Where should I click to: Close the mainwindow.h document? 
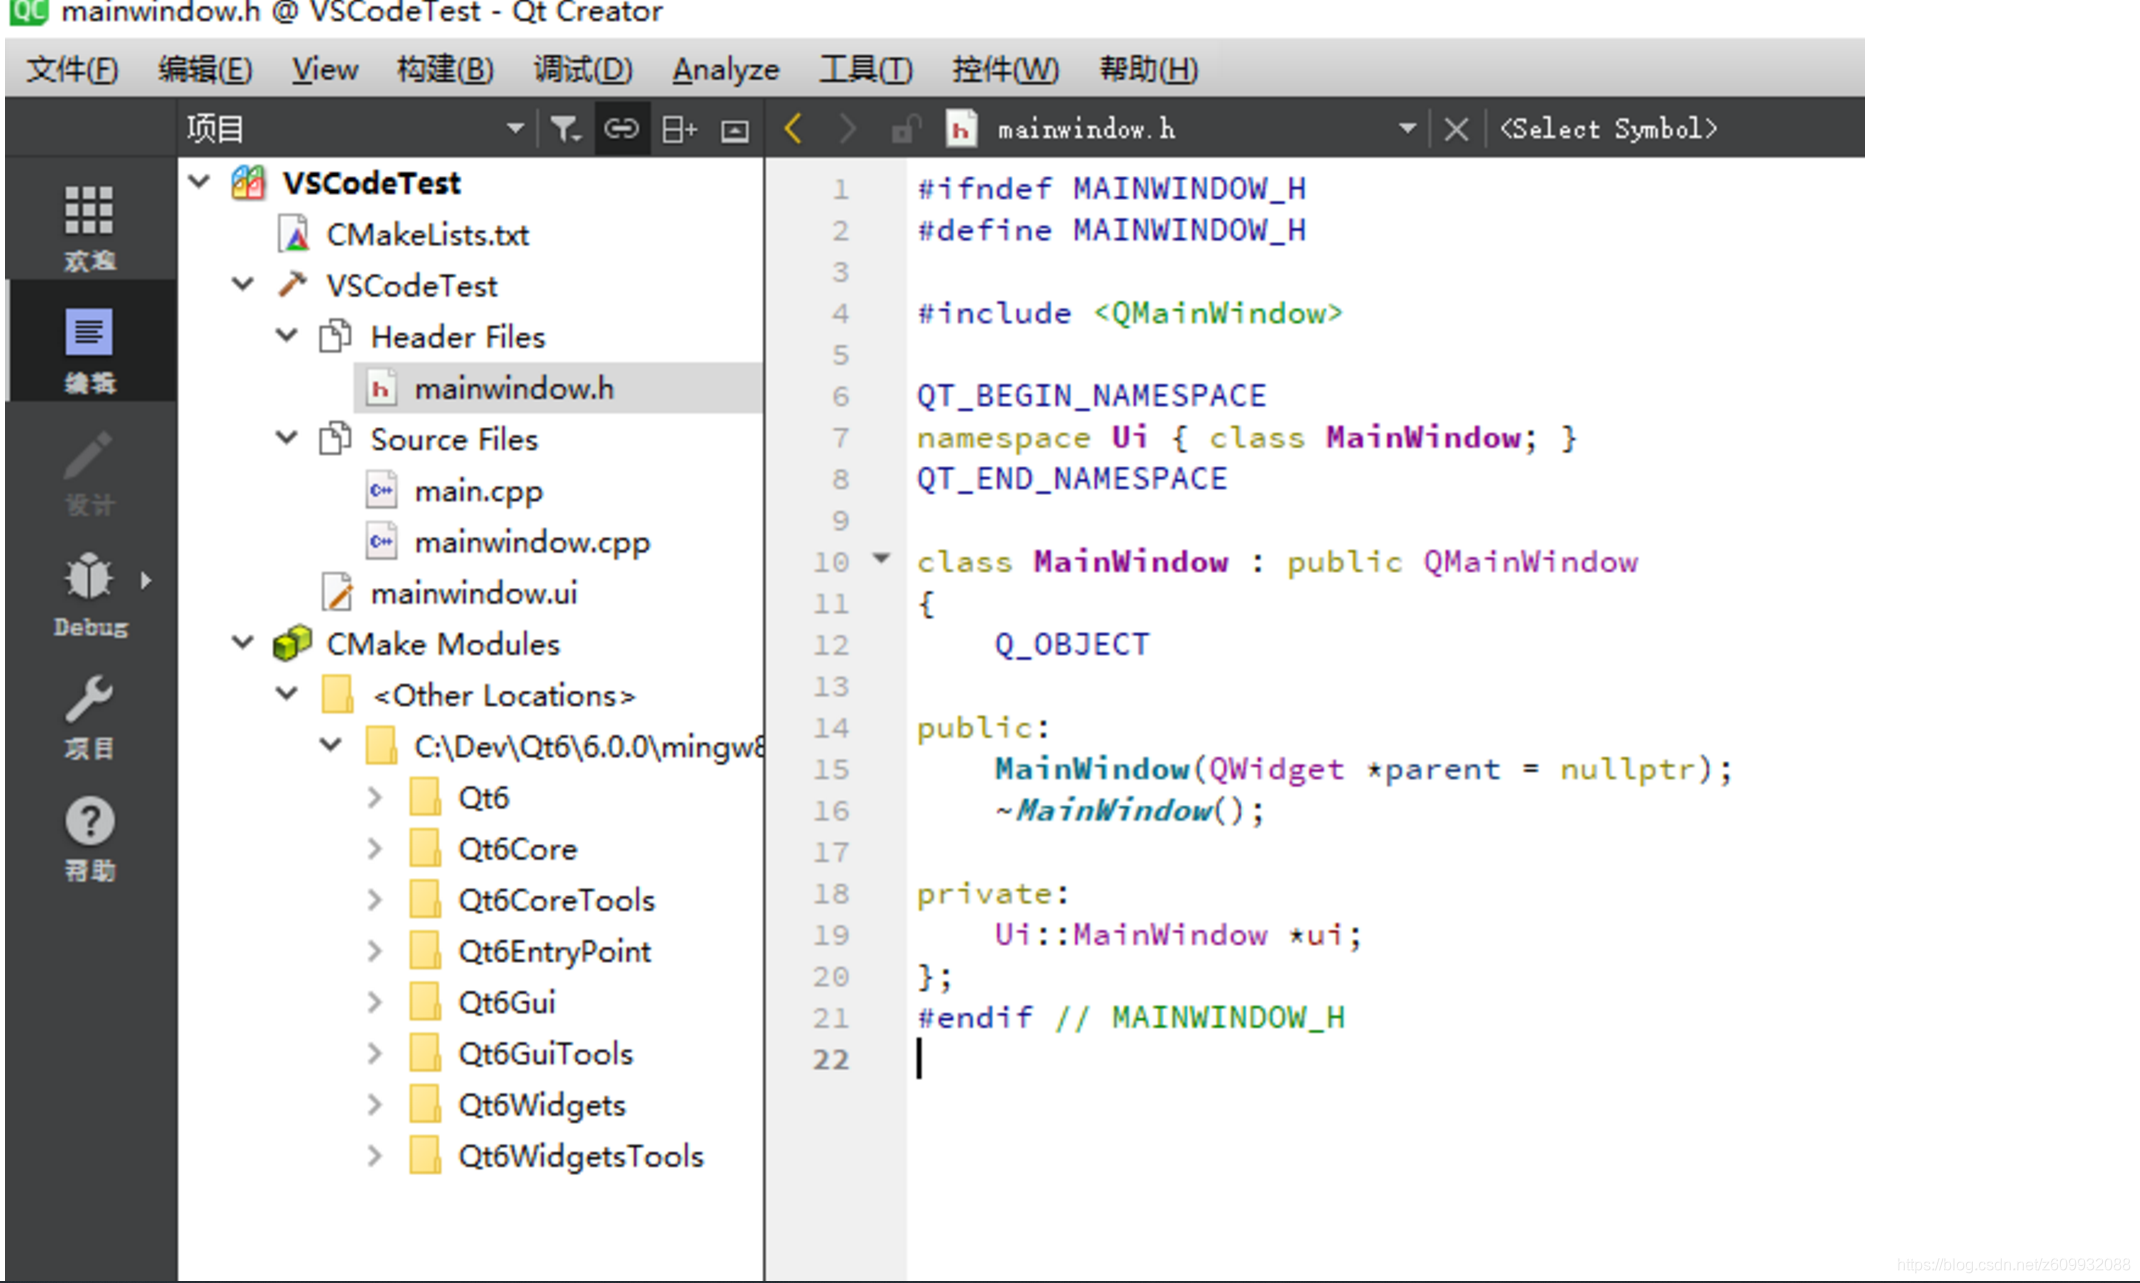click(x=1456, y=129)
